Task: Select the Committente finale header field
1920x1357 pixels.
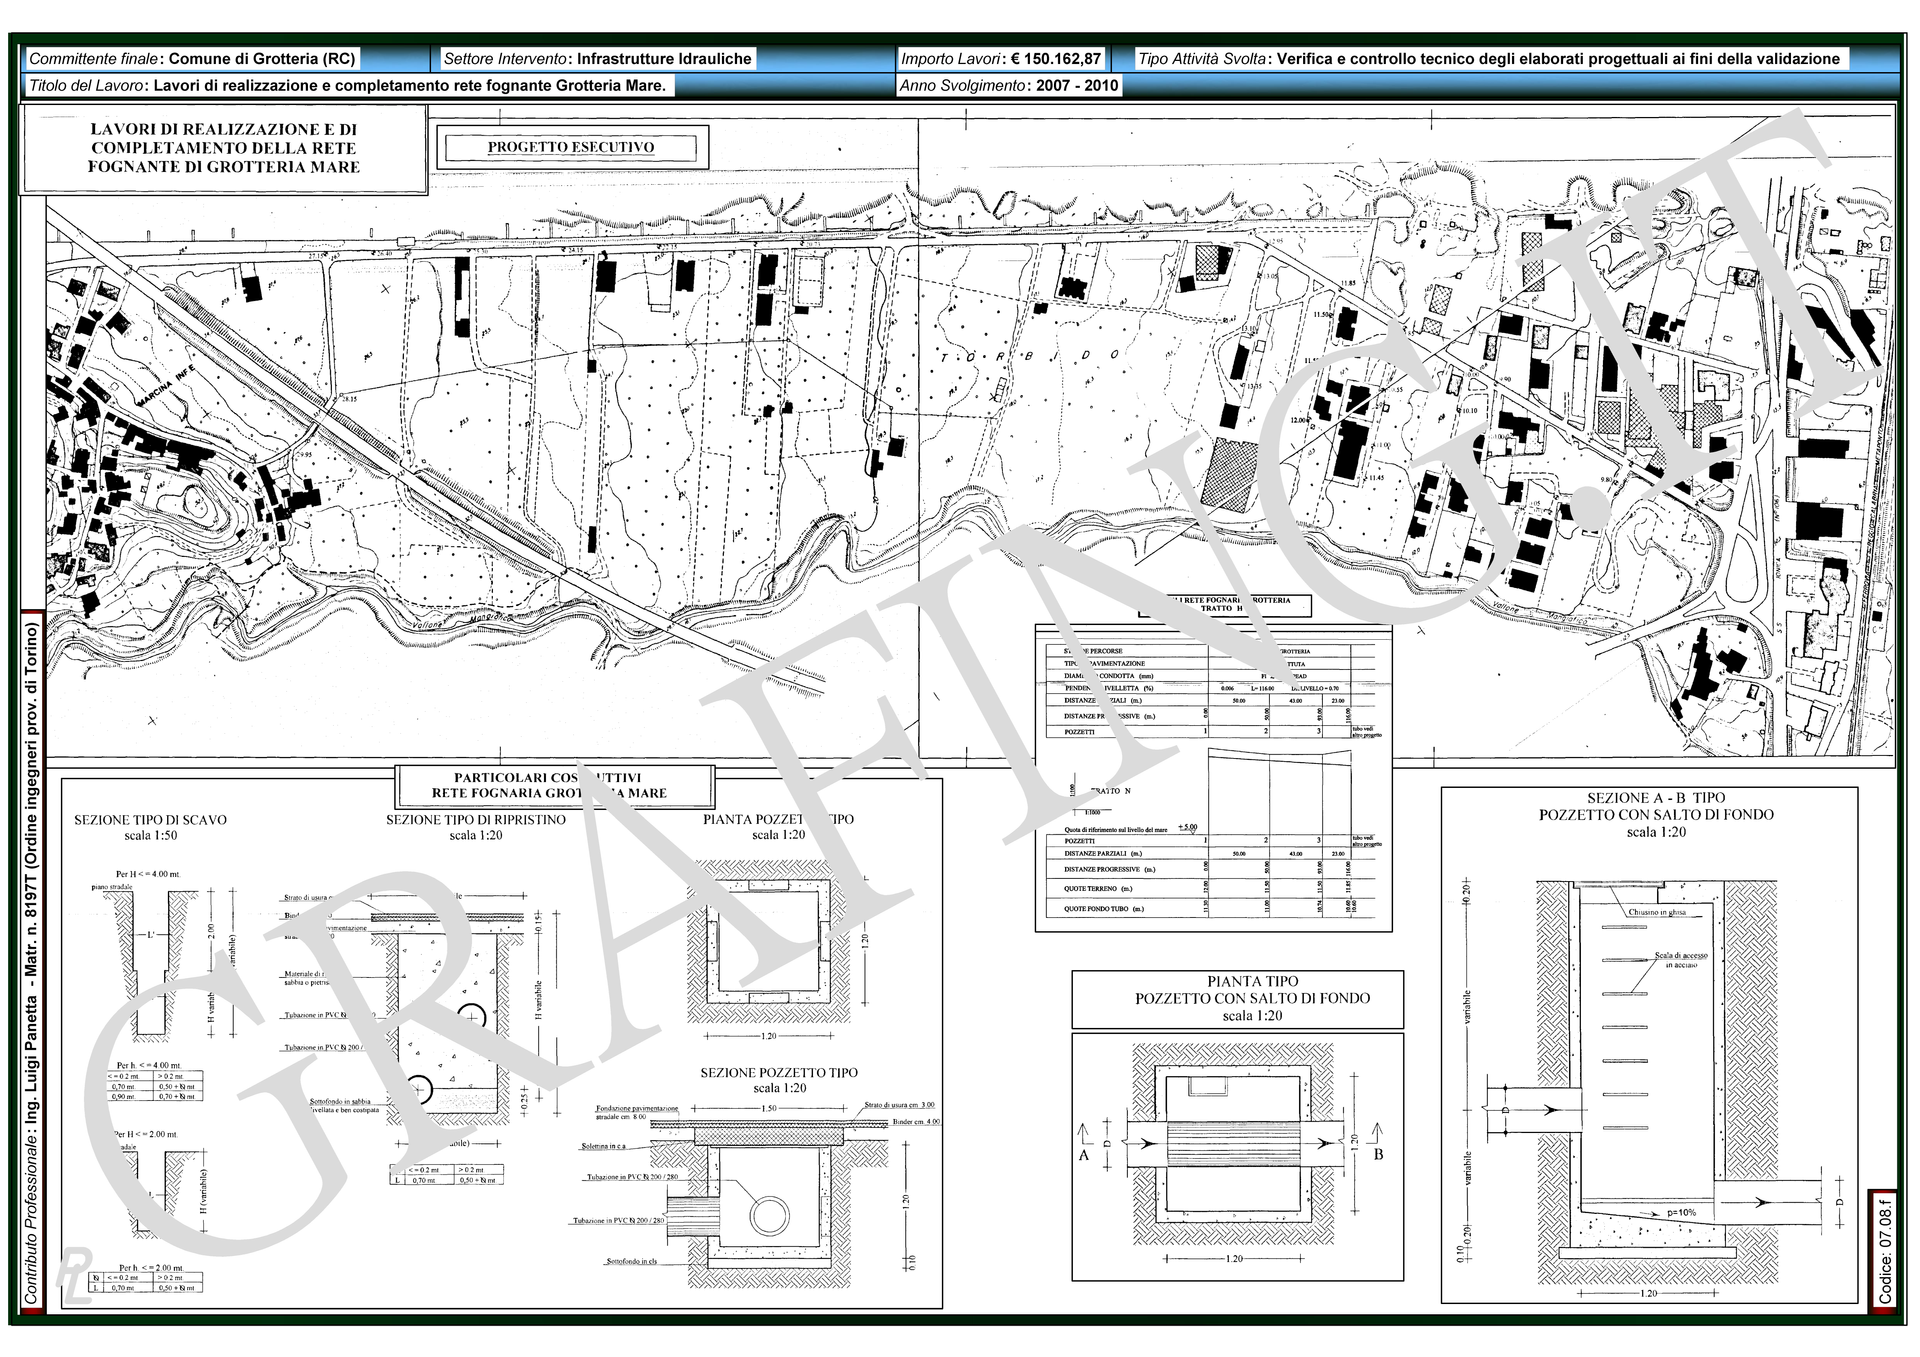Action: tap(192, 59)
